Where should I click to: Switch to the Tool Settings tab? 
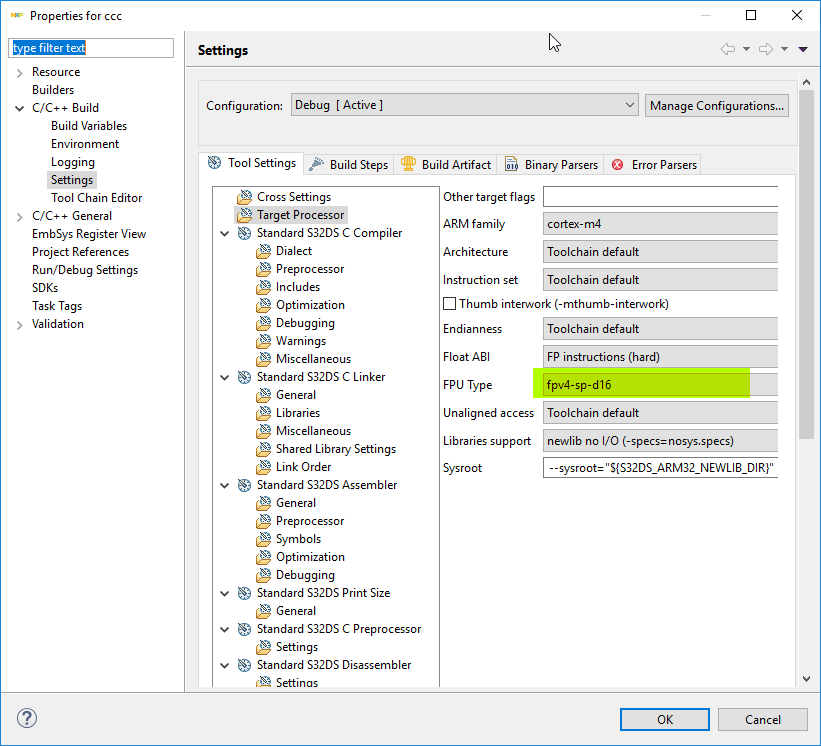point(252,163)
